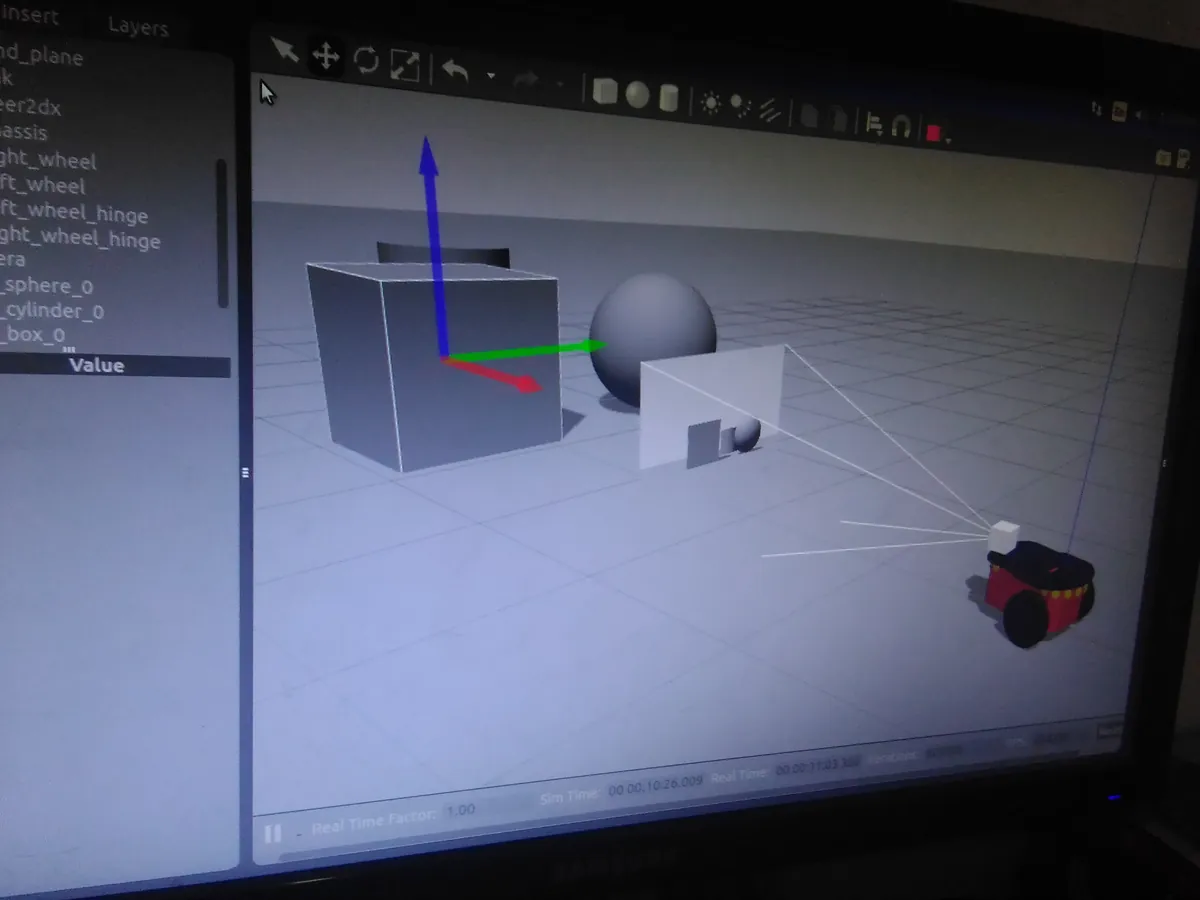Add a spot light
The width and height of the screenshot is (1200, 900).
(x=740, y=106)
